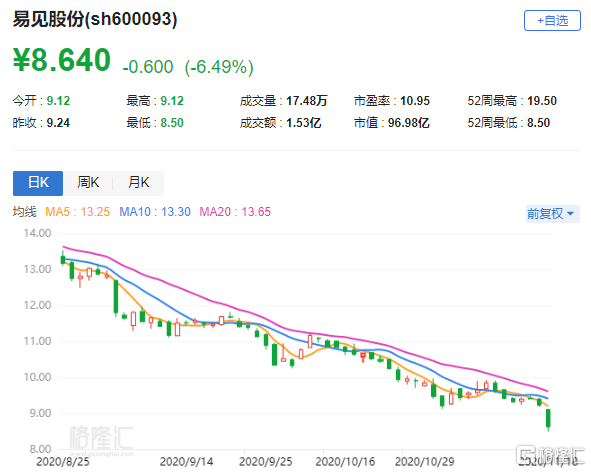This screenshot has width=591, height=472.
Task: Add stock to watchlist with +自选 button
Action: click(x=552, y=20)
